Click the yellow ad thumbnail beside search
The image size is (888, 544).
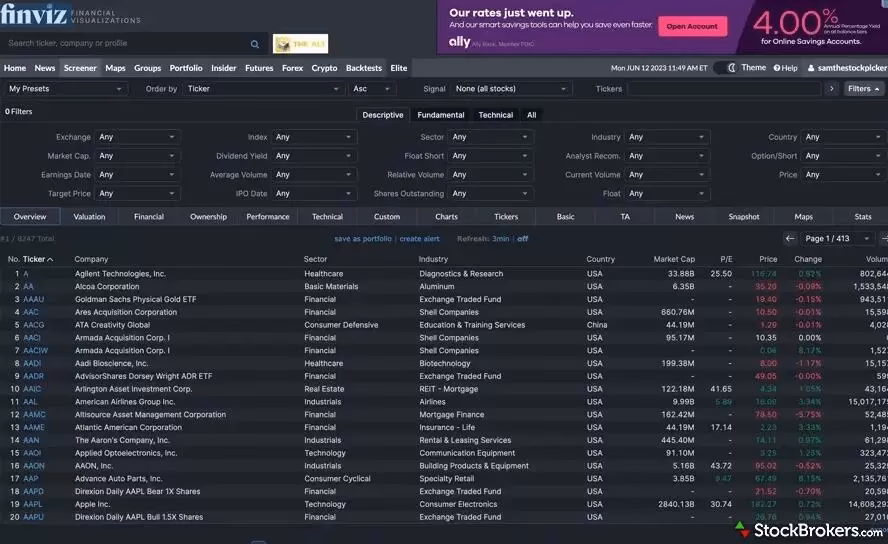(300, 44)
